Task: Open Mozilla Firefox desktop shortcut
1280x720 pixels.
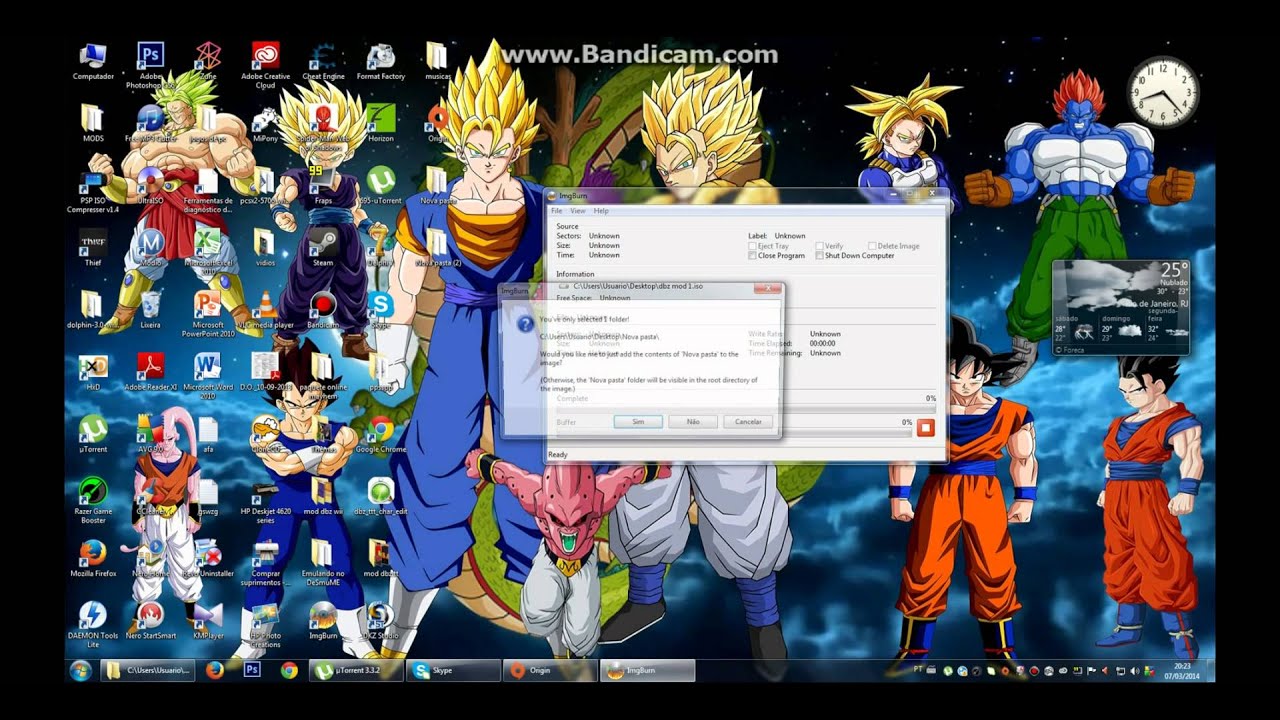Action: pyautogui.click(x=93, y=558)
